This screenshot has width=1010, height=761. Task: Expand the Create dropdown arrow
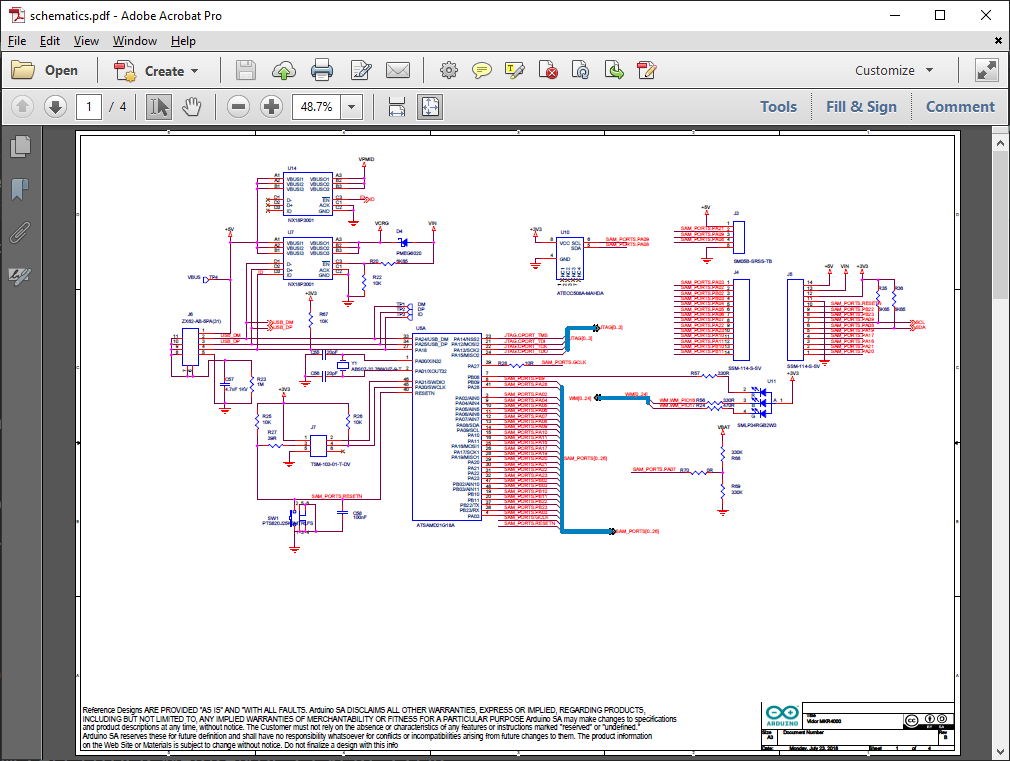(x=195, y=72)
